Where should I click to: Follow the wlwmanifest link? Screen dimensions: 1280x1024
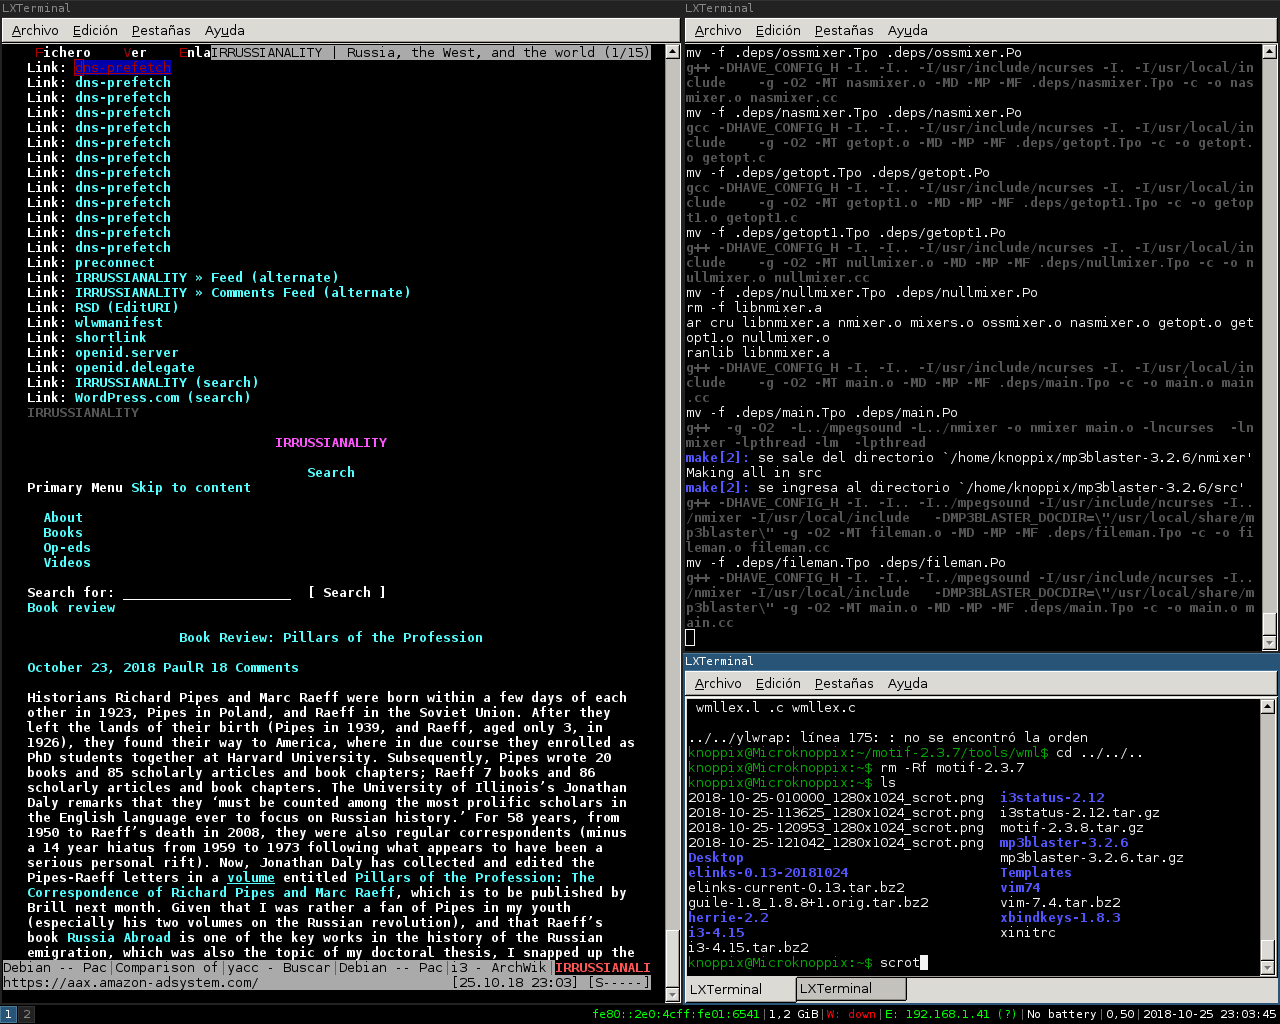point(119,322)
